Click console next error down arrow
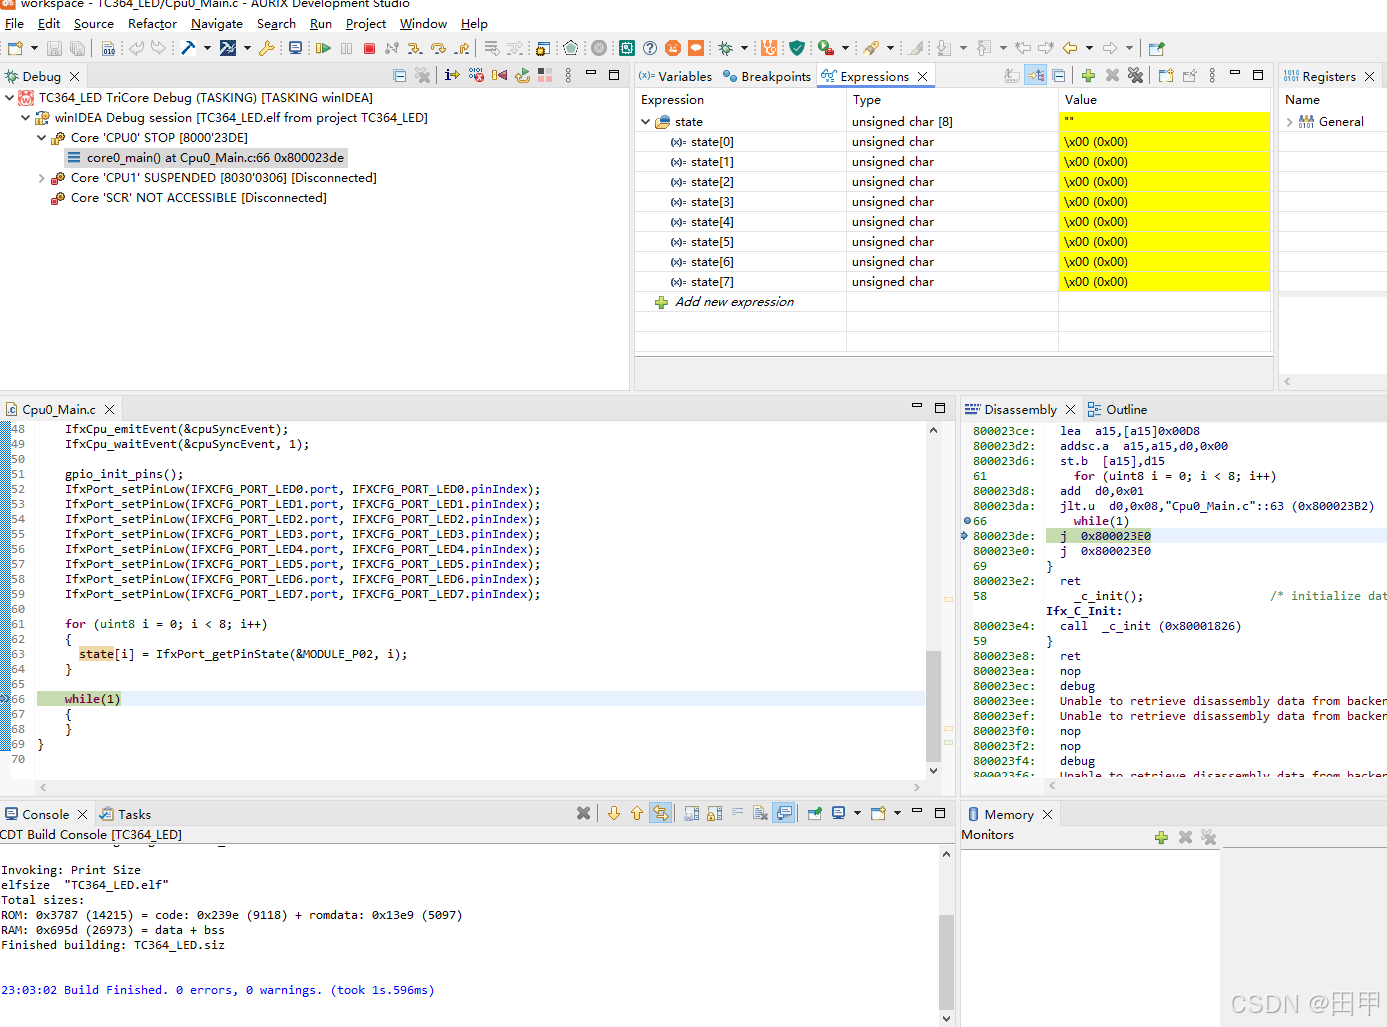Viewport: 1387px width, 1027px height. coord(614,814)
